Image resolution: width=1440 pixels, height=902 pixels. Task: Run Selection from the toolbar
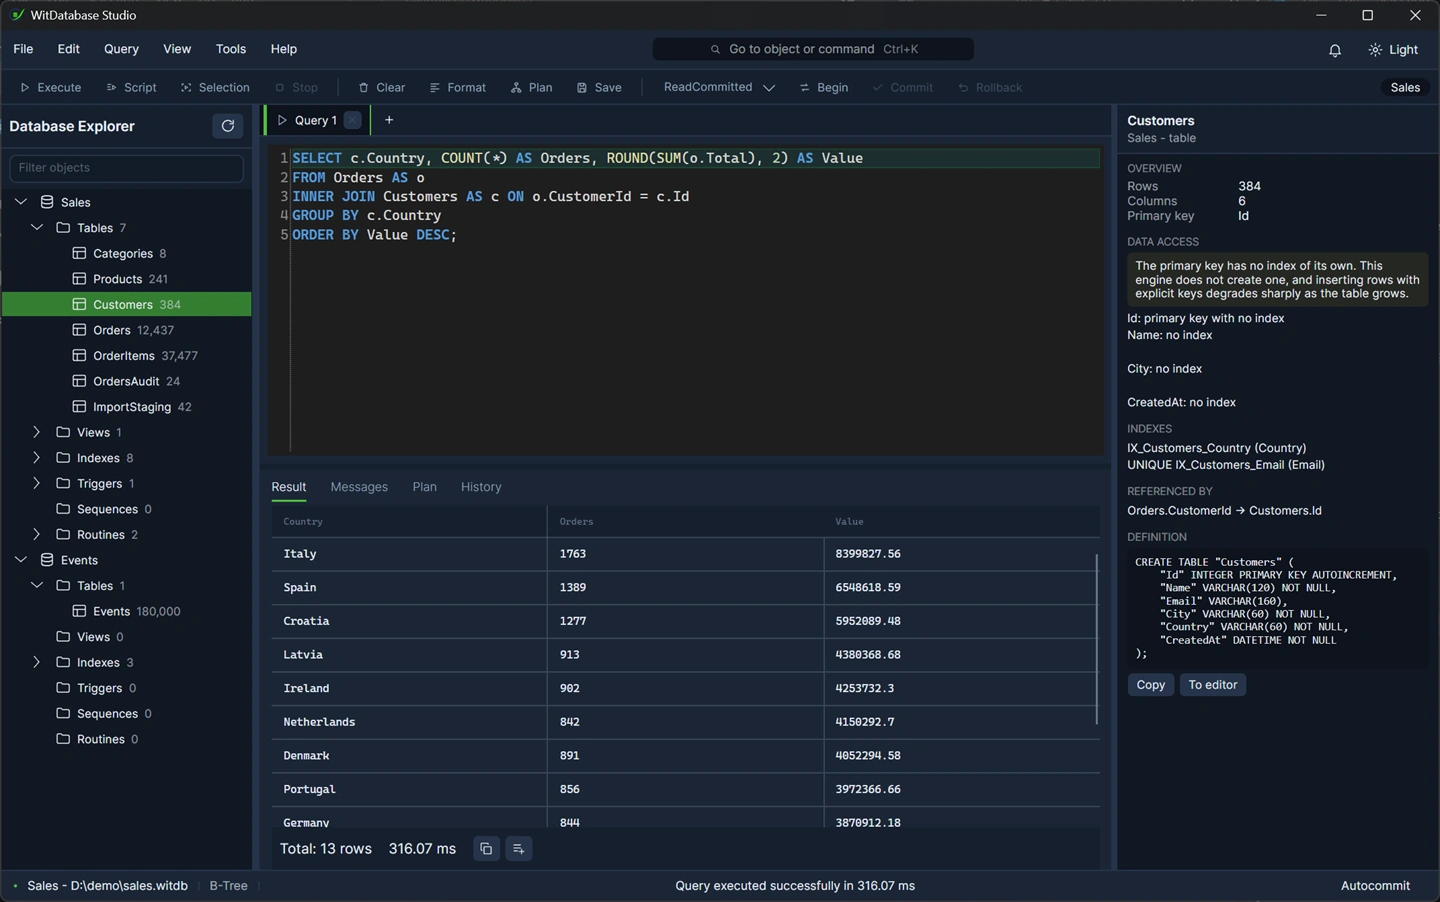(x=215, y=87)
